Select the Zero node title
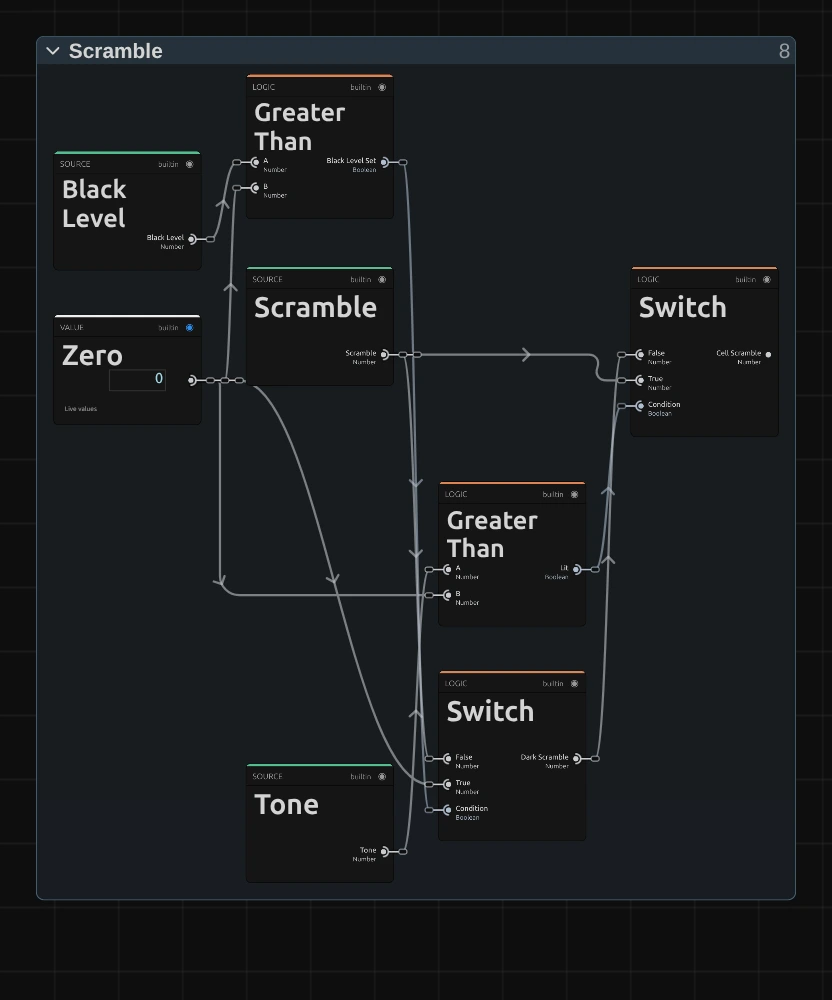The height and width of the screenshot is (1000, 832). [x=92, y=355]
